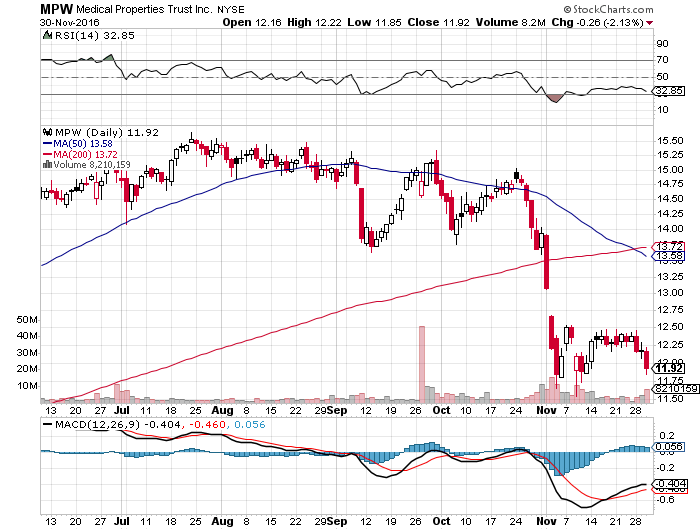Click the tall volume spike bar near Sep 26
This screenshot has height=530, width=700.
pyautogui.click(x=422, y=364)
